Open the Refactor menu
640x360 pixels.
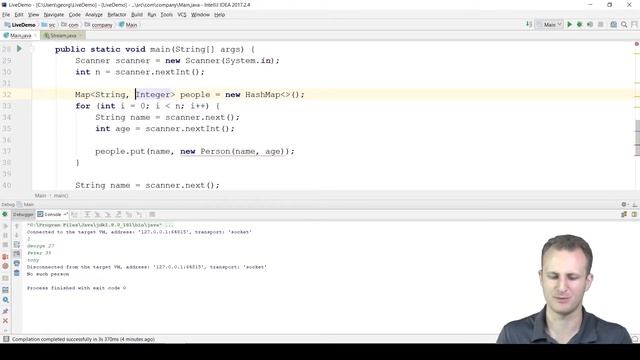point(117,15)
